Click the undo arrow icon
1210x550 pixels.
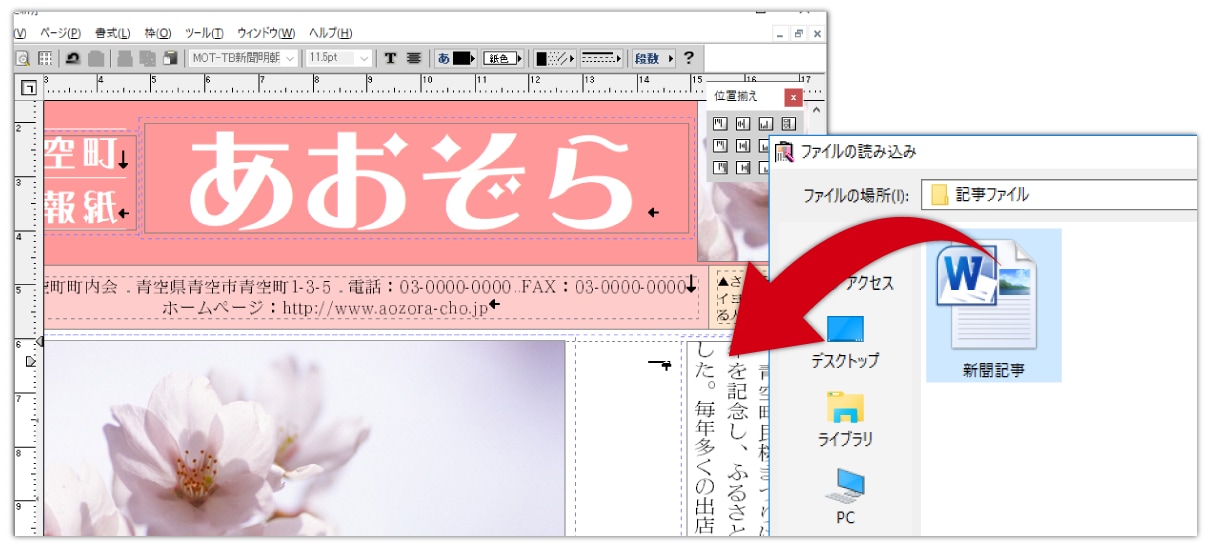click(x=74, y=58)
